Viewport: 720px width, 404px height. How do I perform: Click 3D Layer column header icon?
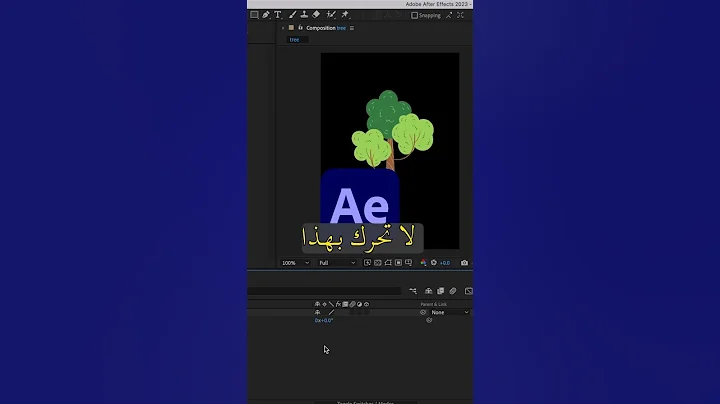pos(366,304)
